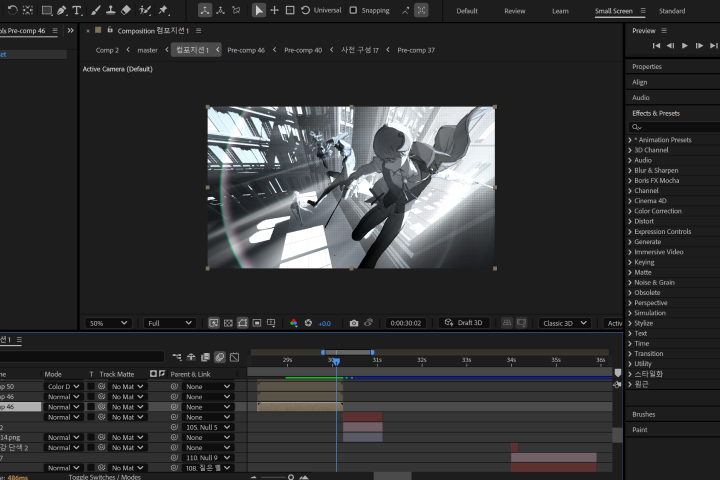Click the exposure value +0.0
Screen dimensions: 720x480
coord(324,323)
